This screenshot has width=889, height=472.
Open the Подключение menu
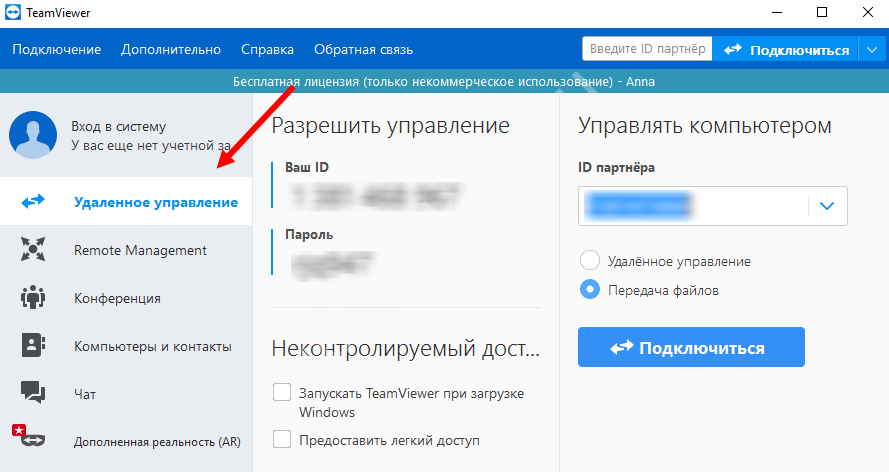tap(57, 49)
